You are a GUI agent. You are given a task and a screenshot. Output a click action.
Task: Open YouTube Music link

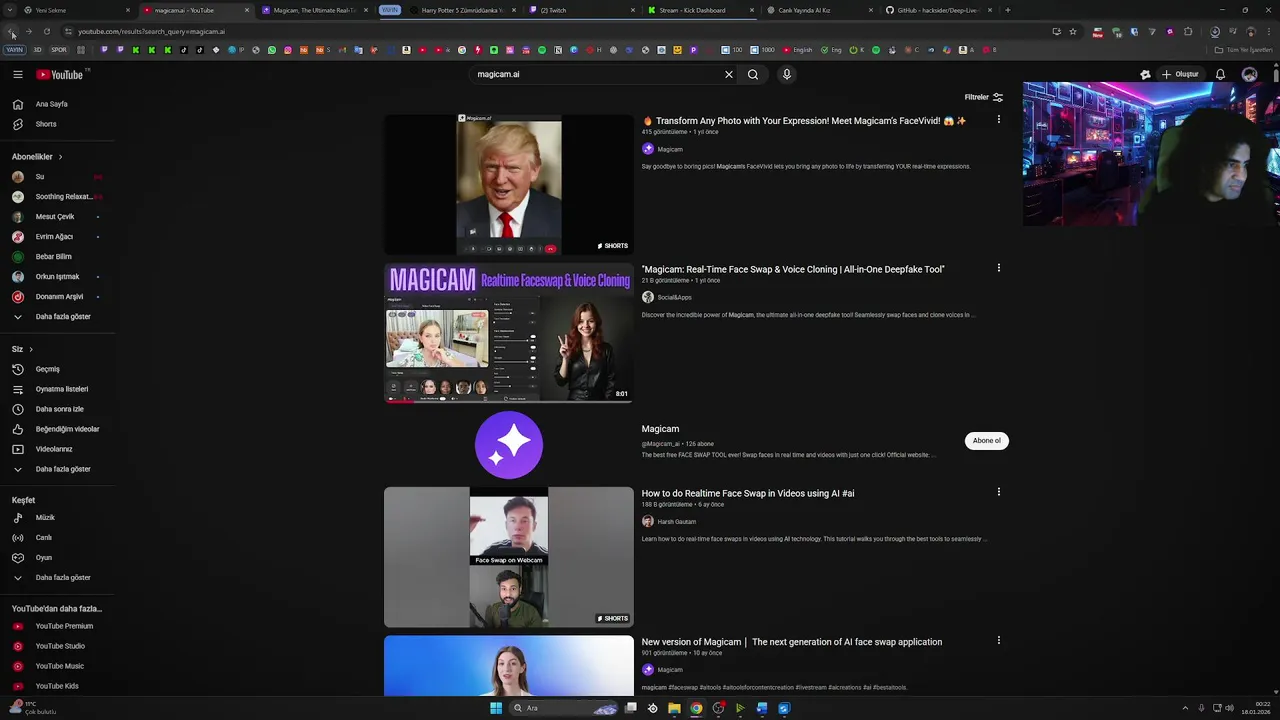coord(60,666)
